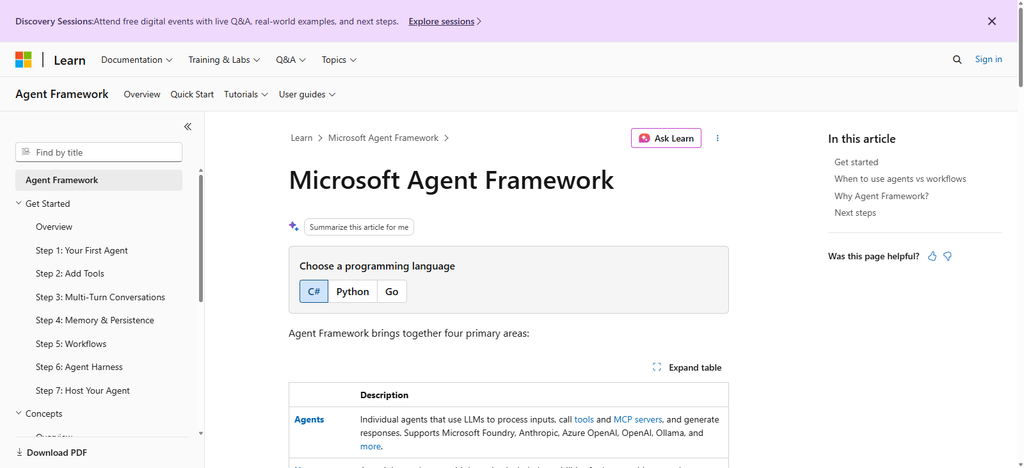Click the Explore sessions link

(x=445, y=21)
